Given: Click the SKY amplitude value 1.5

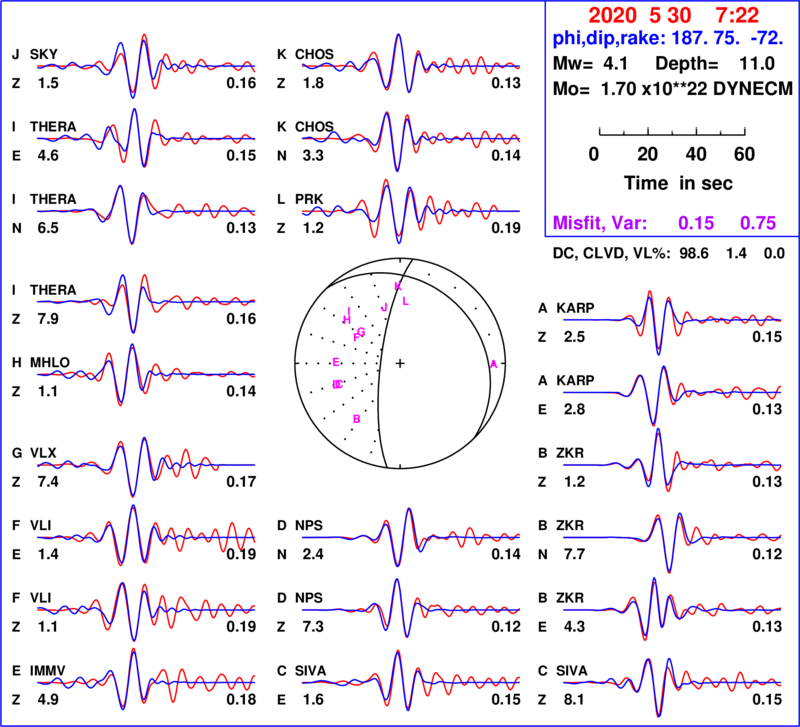Looking at the screenshot, I should click(x=48, y=83).
